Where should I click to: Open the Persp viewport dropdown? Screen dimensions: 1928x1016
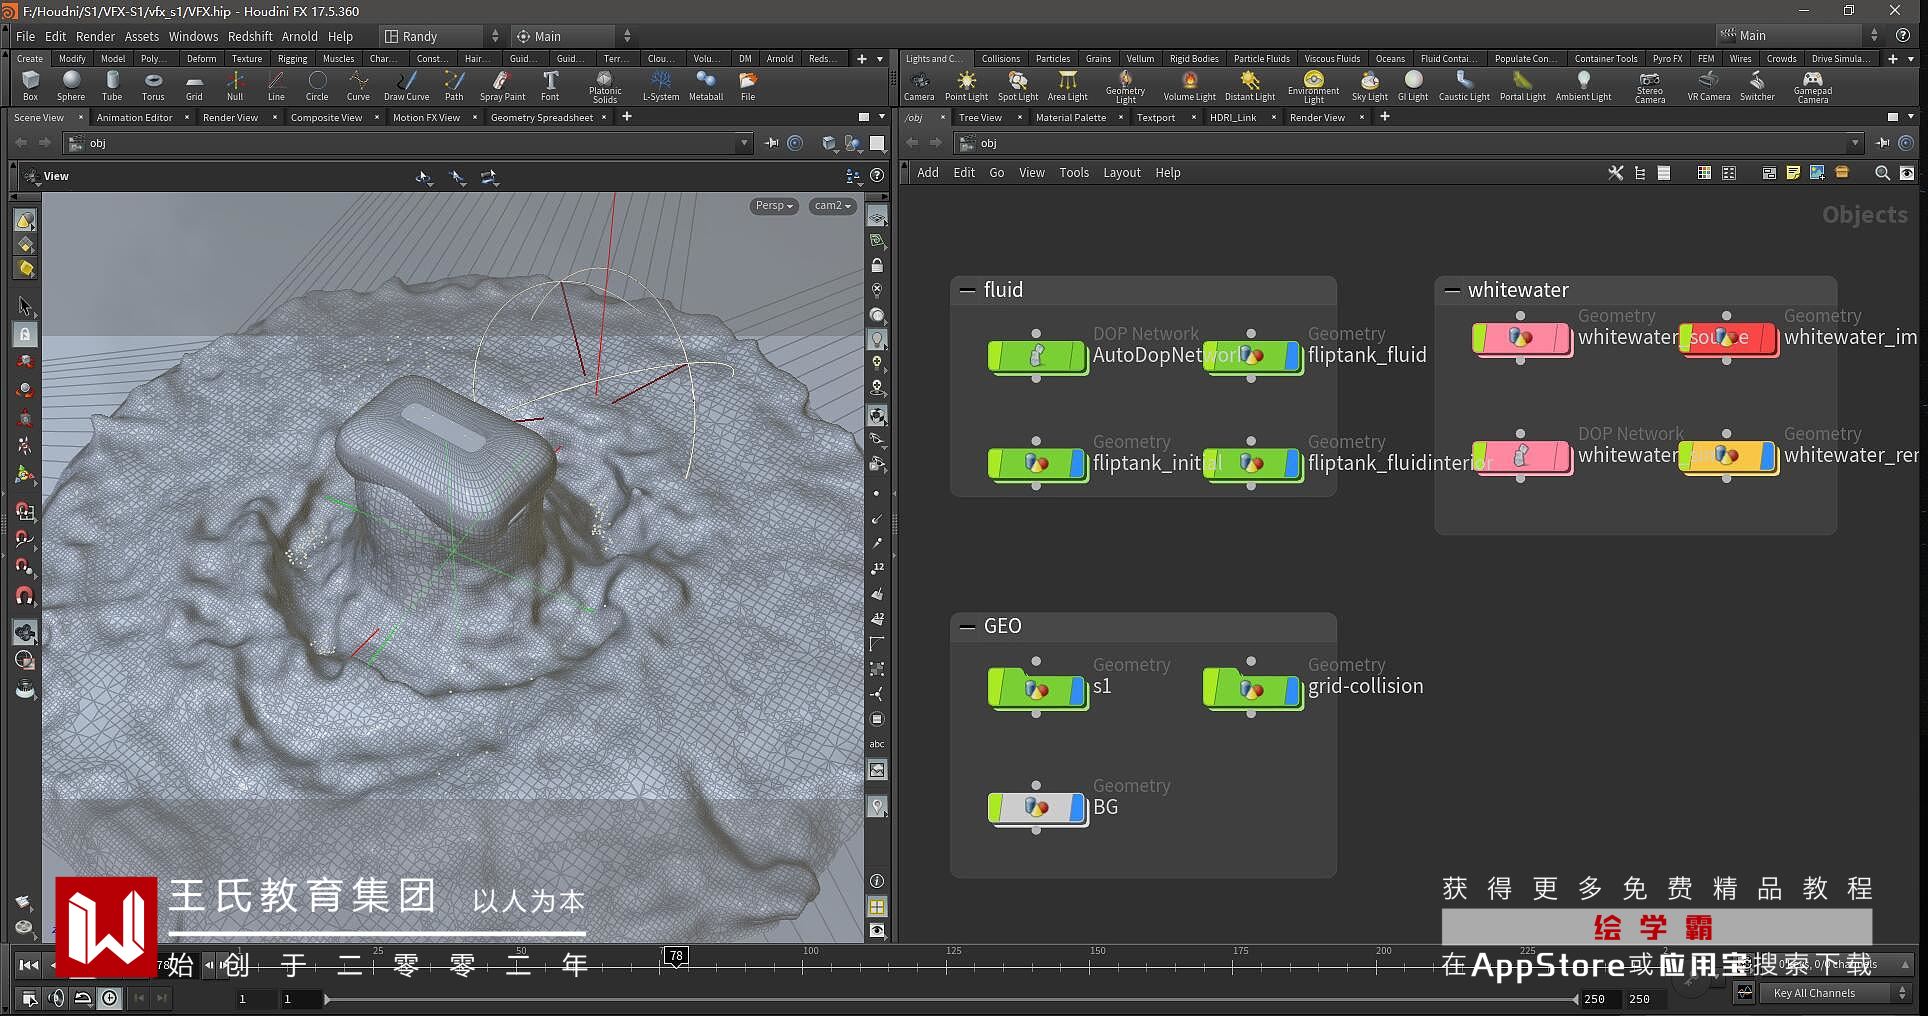point(773,206)
